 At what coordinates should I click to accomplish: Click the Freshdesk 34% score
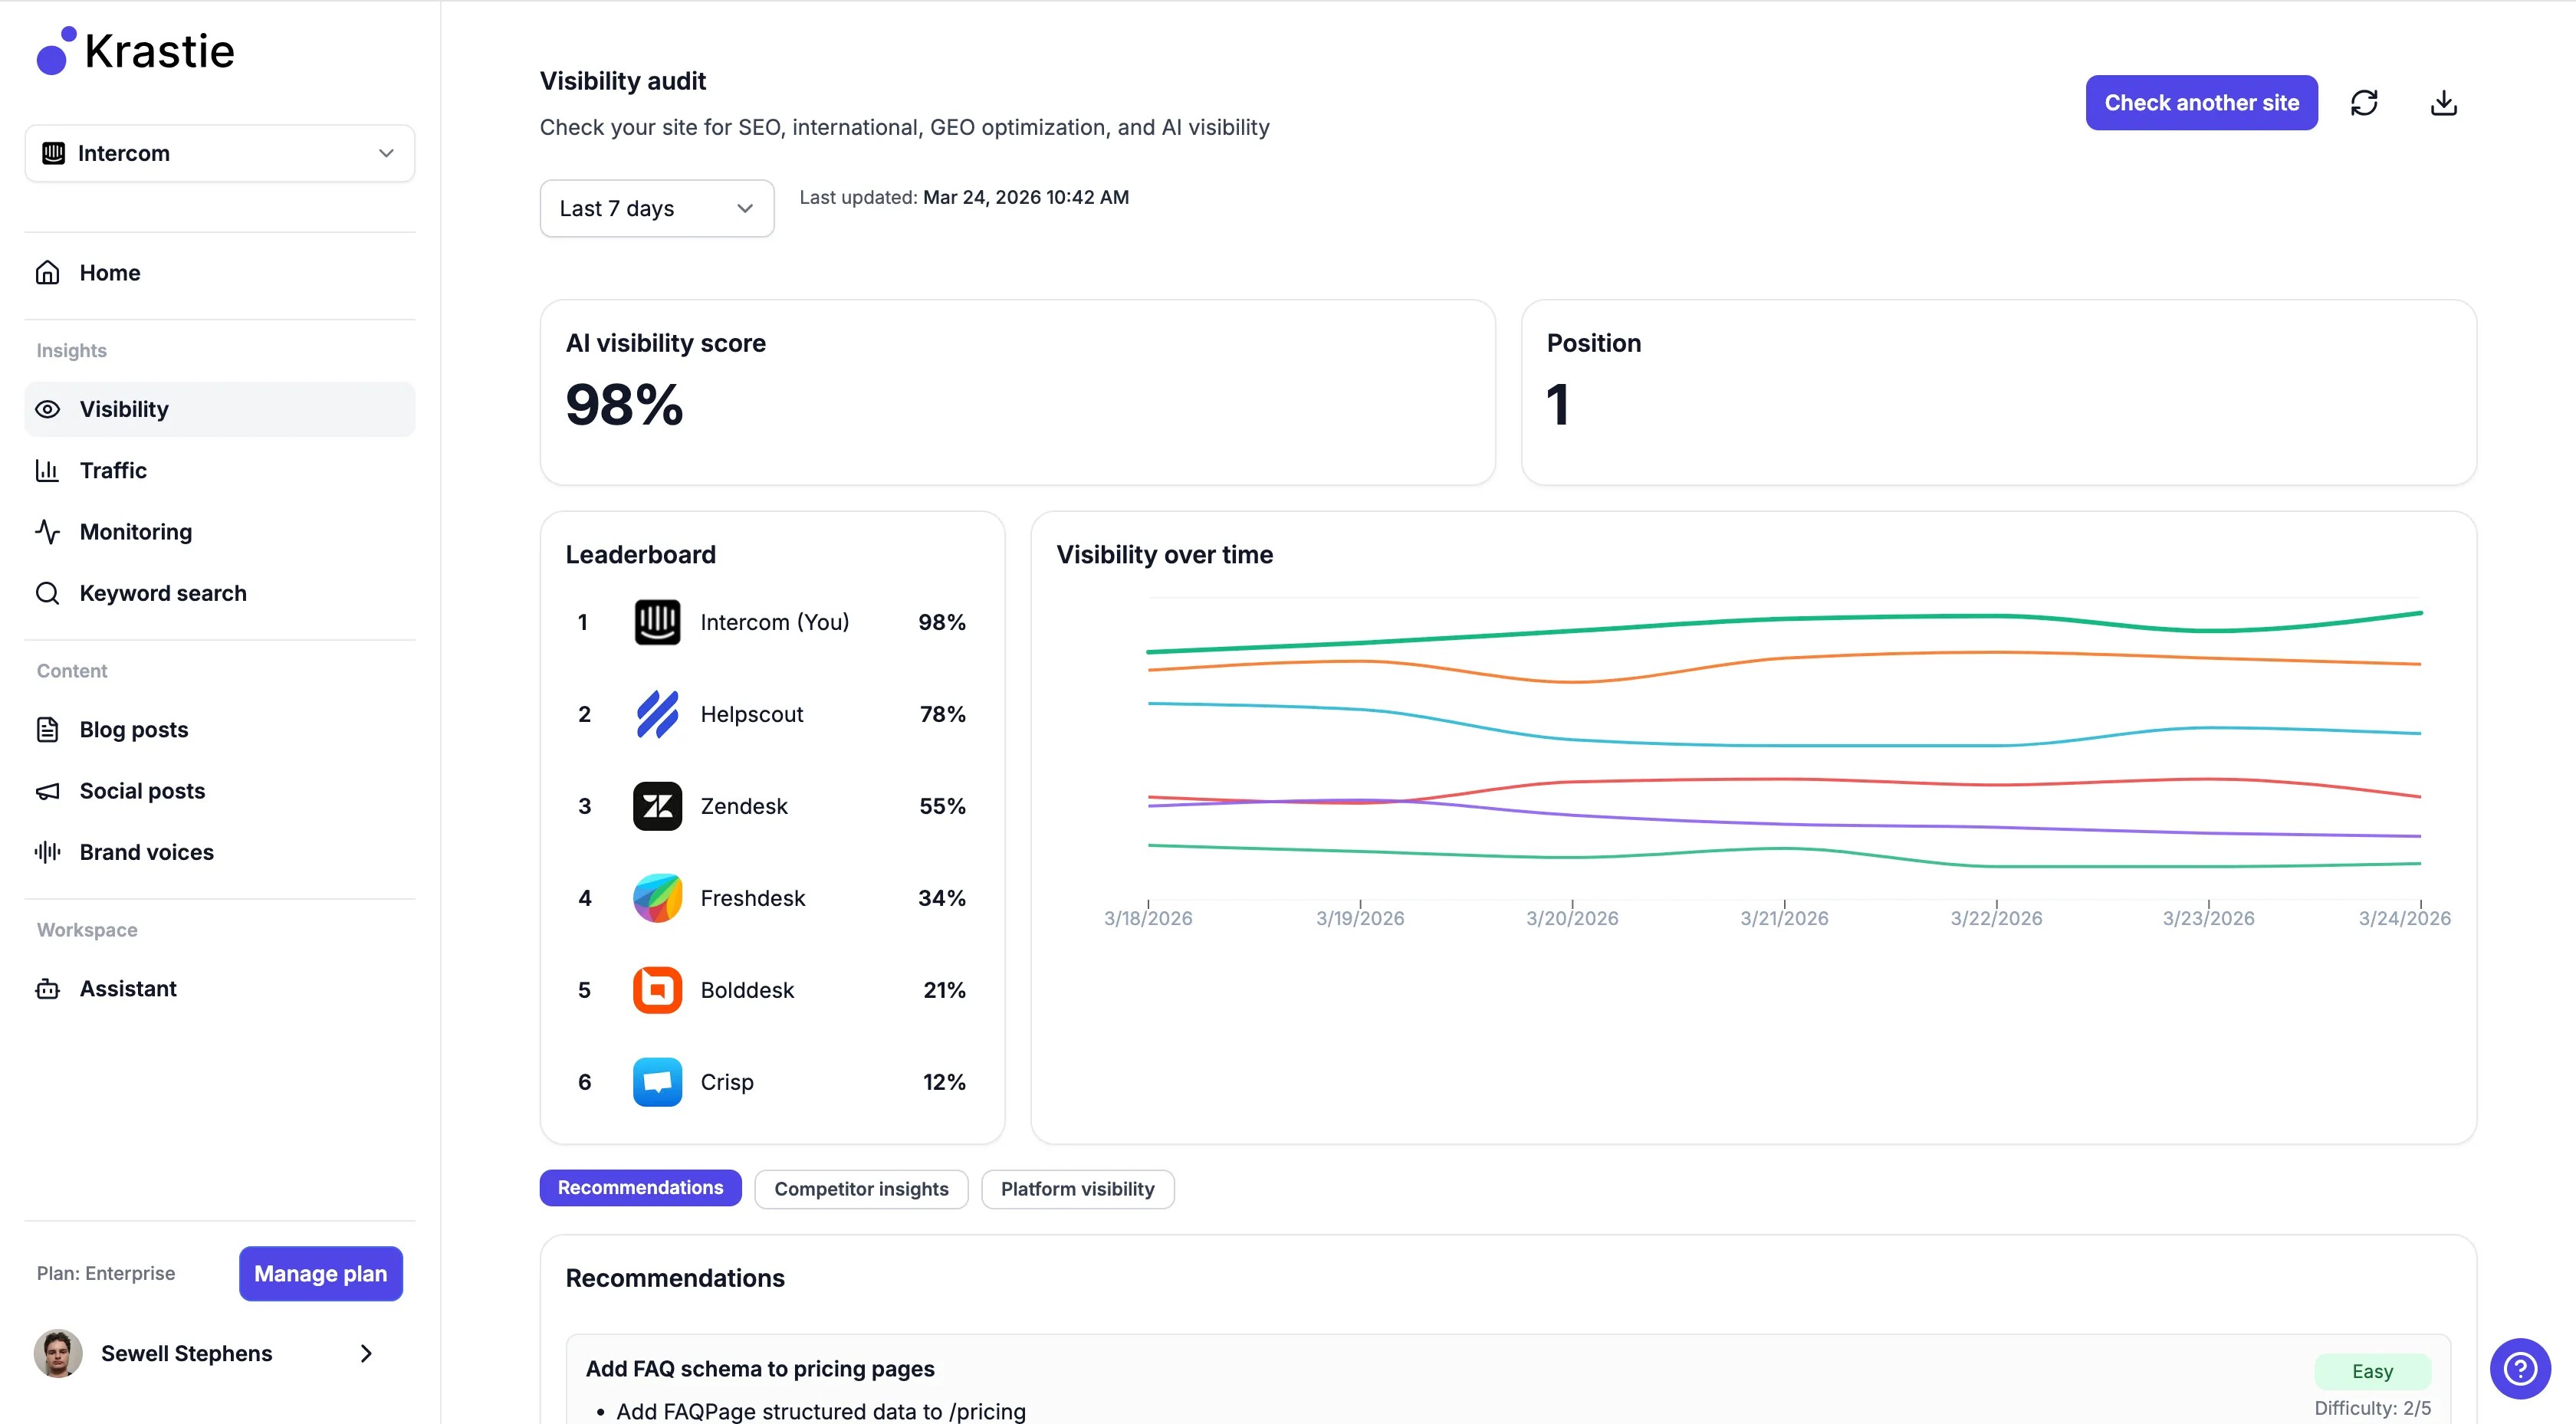942,898
